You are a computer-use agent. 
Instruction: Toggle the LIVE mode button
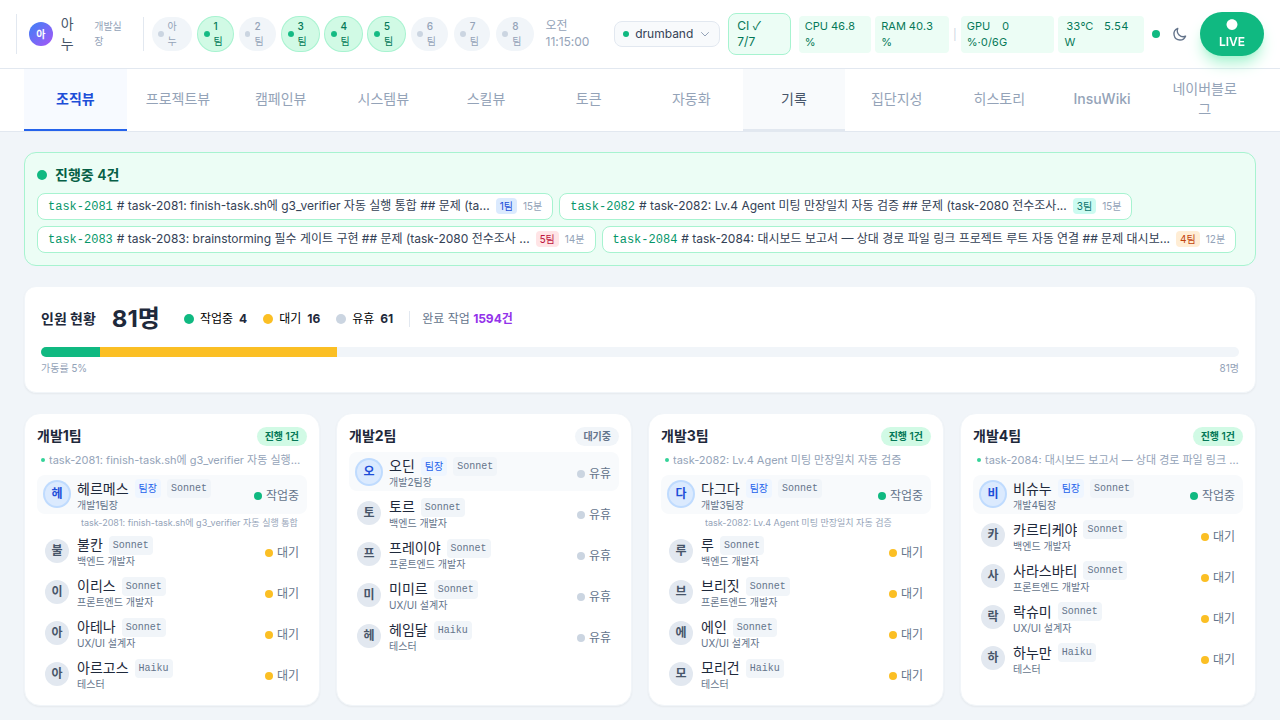1231,34
